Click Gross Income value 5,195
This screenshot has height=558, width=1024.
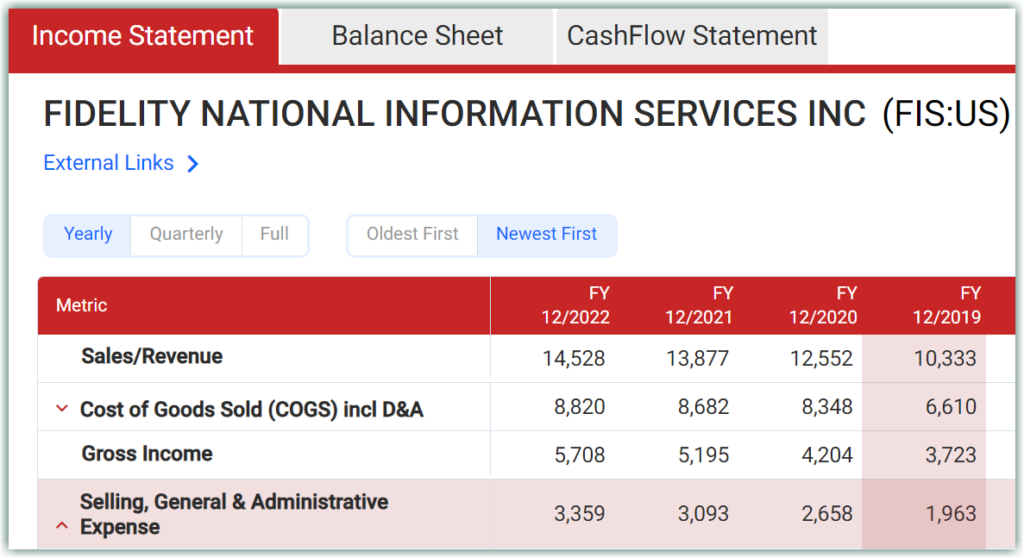pos(703,455)
